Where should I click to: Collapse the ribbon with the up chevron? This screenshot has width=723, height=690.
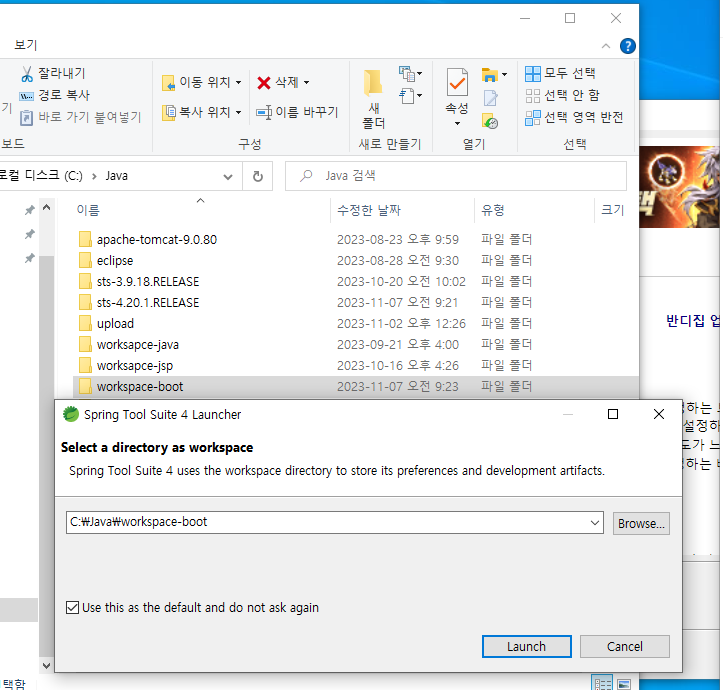coord(606,46)
